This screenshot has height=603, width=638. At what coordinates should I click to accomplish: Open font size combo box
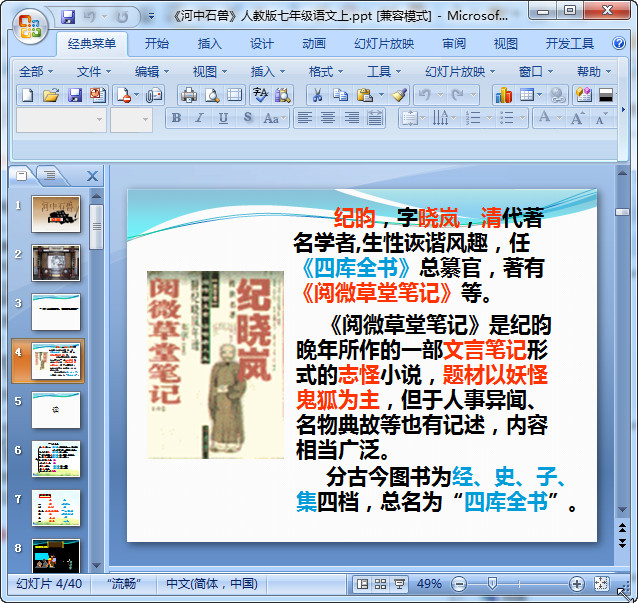coord(131,120)
